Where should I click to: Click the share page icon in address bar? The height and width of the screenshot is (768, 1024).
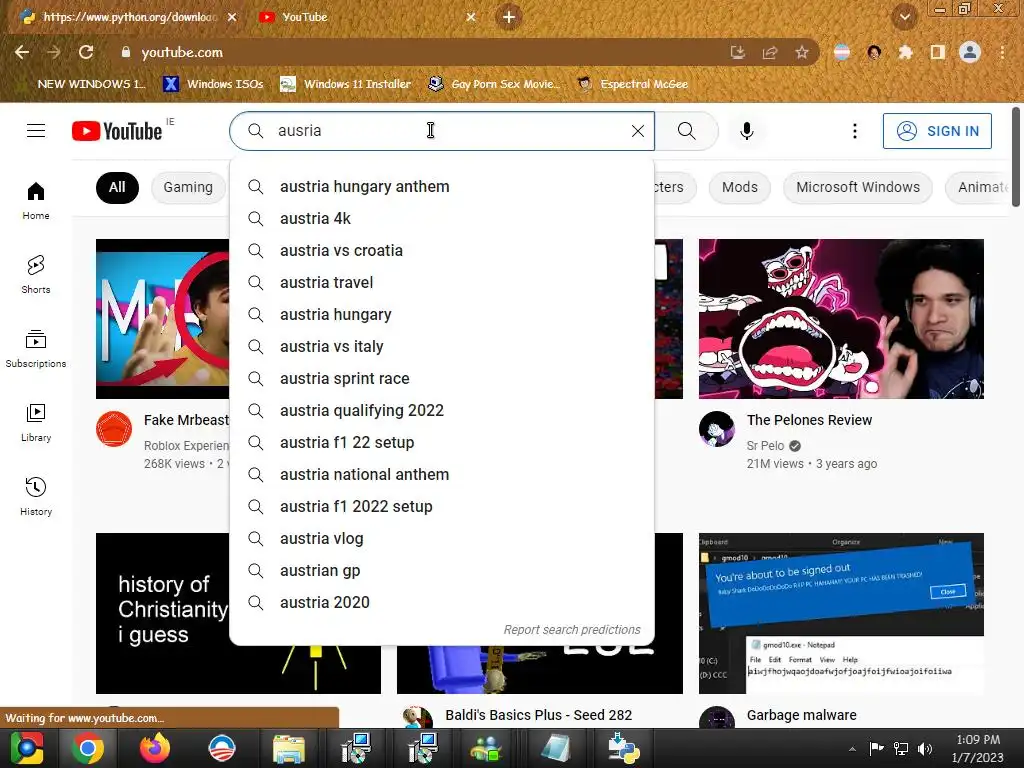point(770,52)
